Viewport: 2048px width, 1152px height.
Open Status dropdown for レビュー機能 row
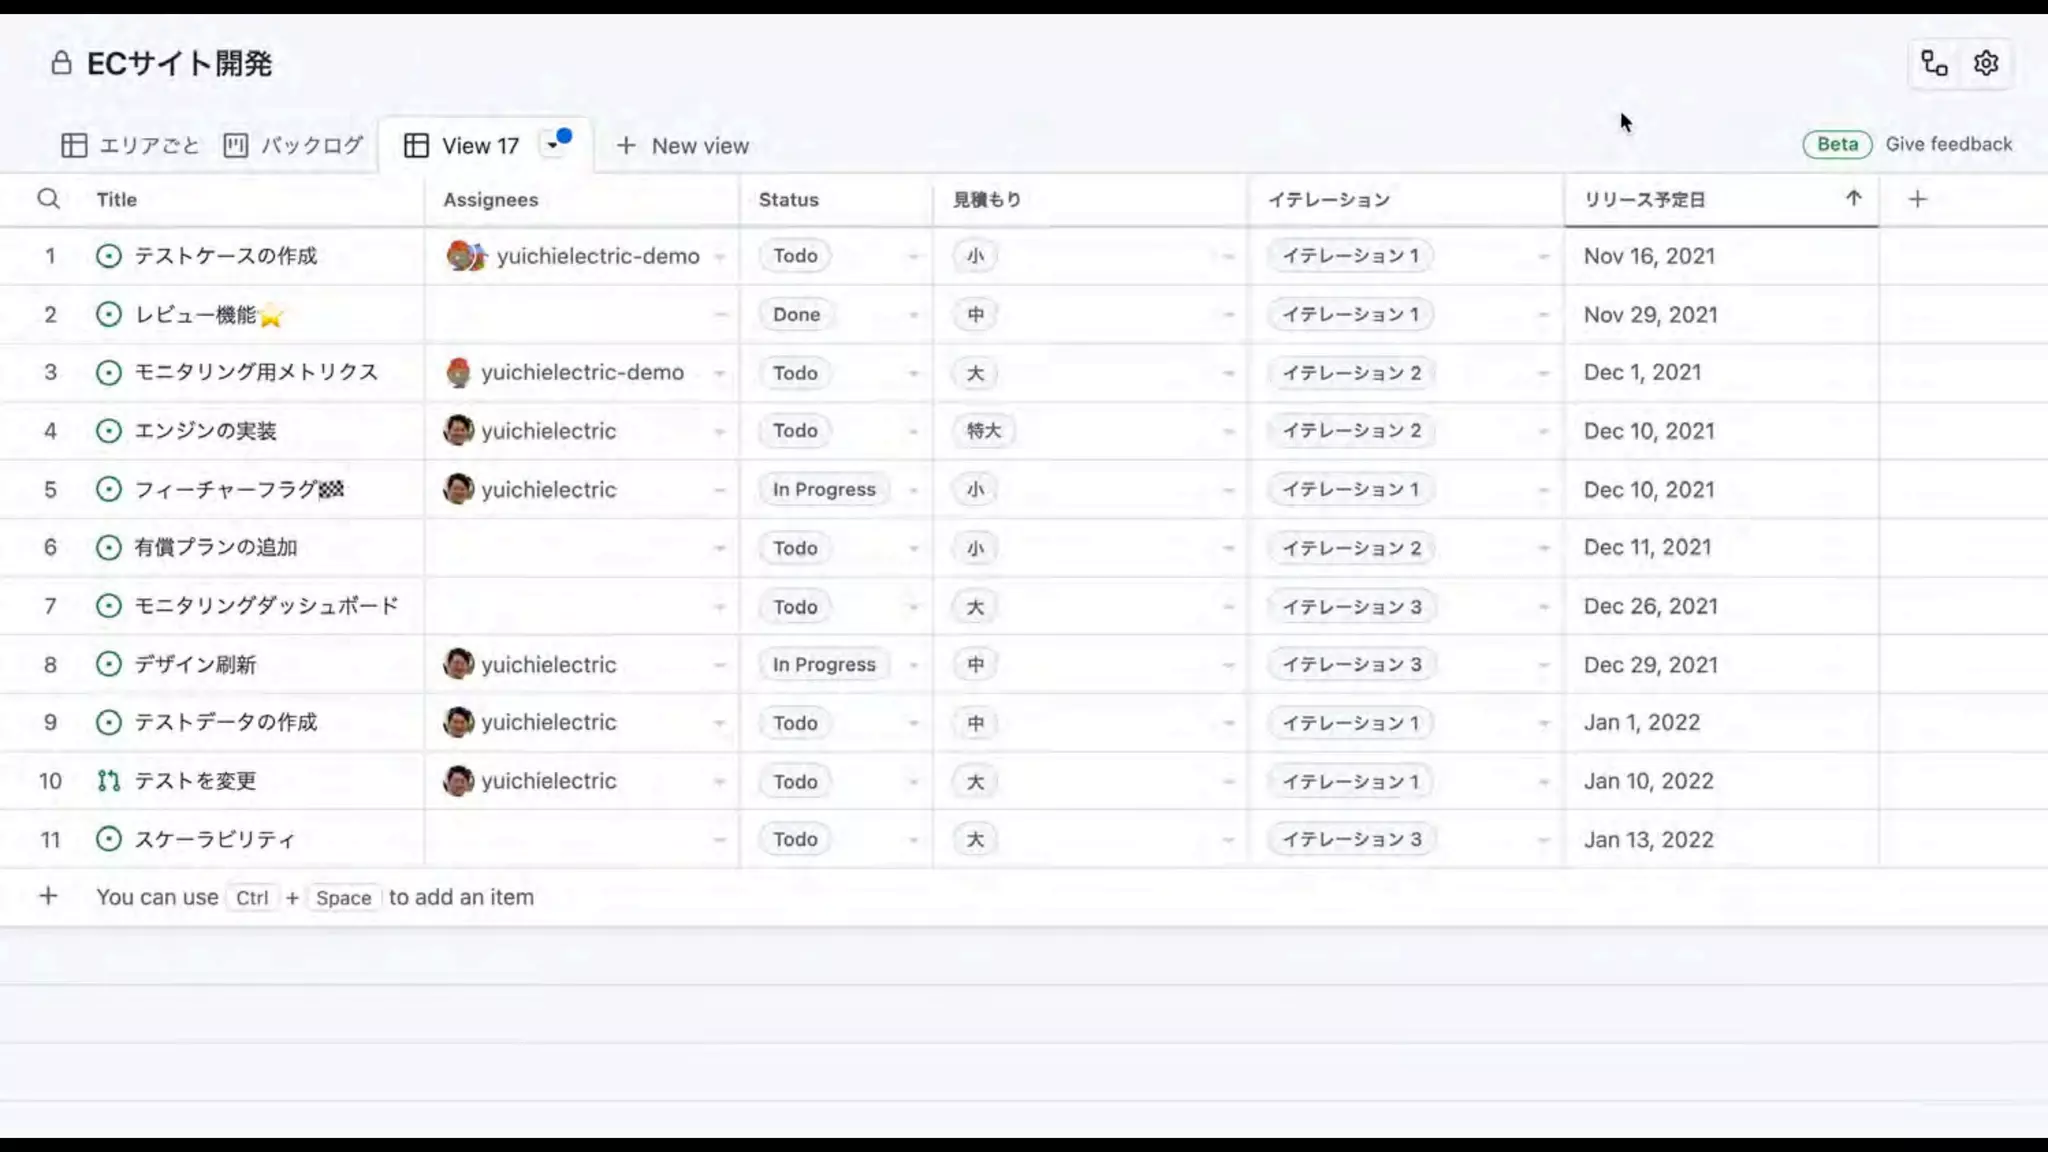pos(913,315)
